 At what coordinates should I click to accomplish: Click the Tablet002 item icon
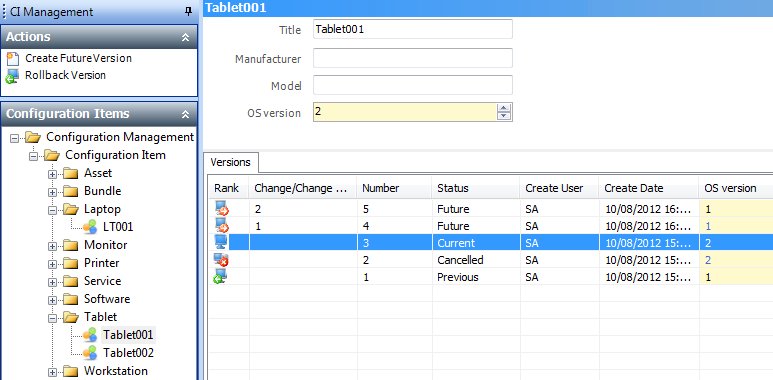coord(90,353)
